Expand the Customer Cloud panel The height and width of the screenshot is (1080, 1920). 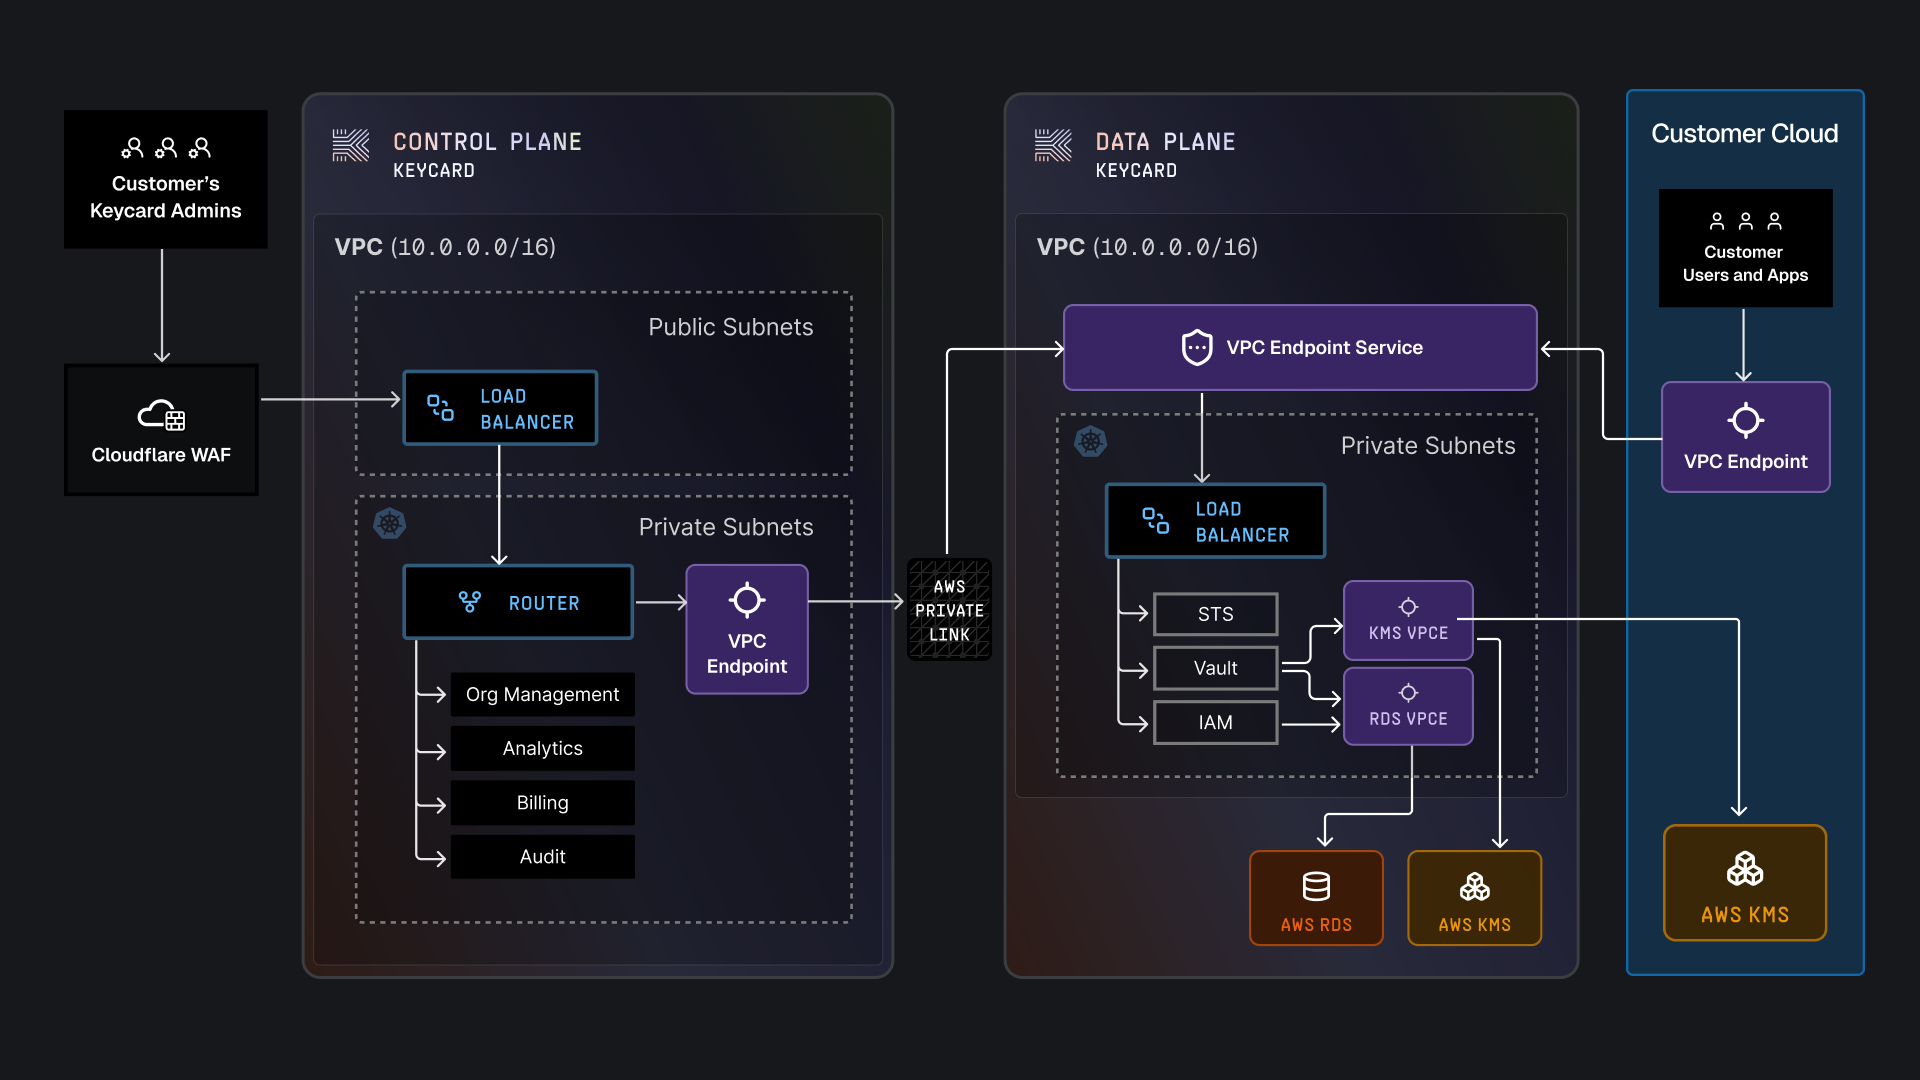(x=1744, y=133)
